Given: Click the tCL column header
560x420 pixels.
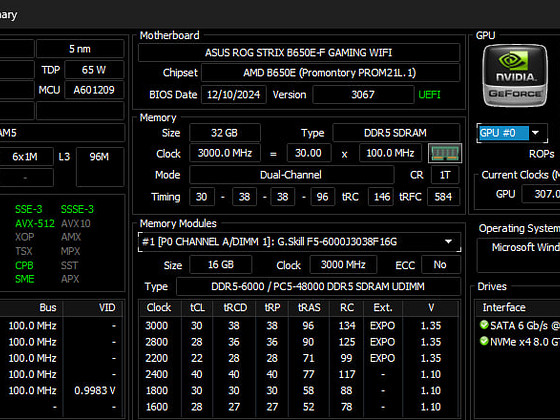Looking at the screenshot, I should (197, 308).
